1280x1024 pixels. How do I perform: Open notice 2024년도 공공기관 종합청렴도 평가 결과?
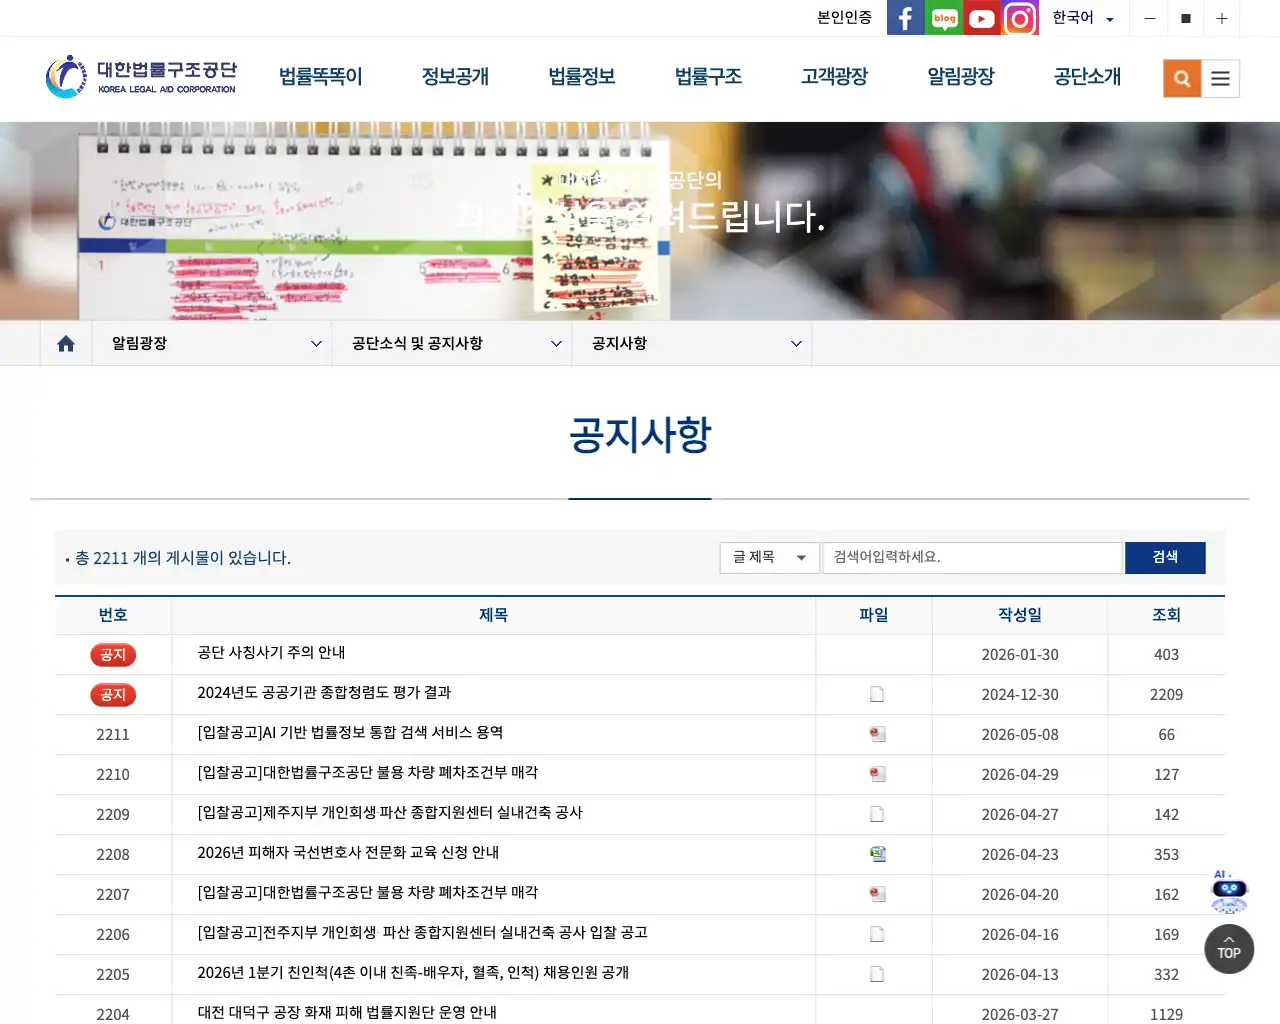point(324,693)
